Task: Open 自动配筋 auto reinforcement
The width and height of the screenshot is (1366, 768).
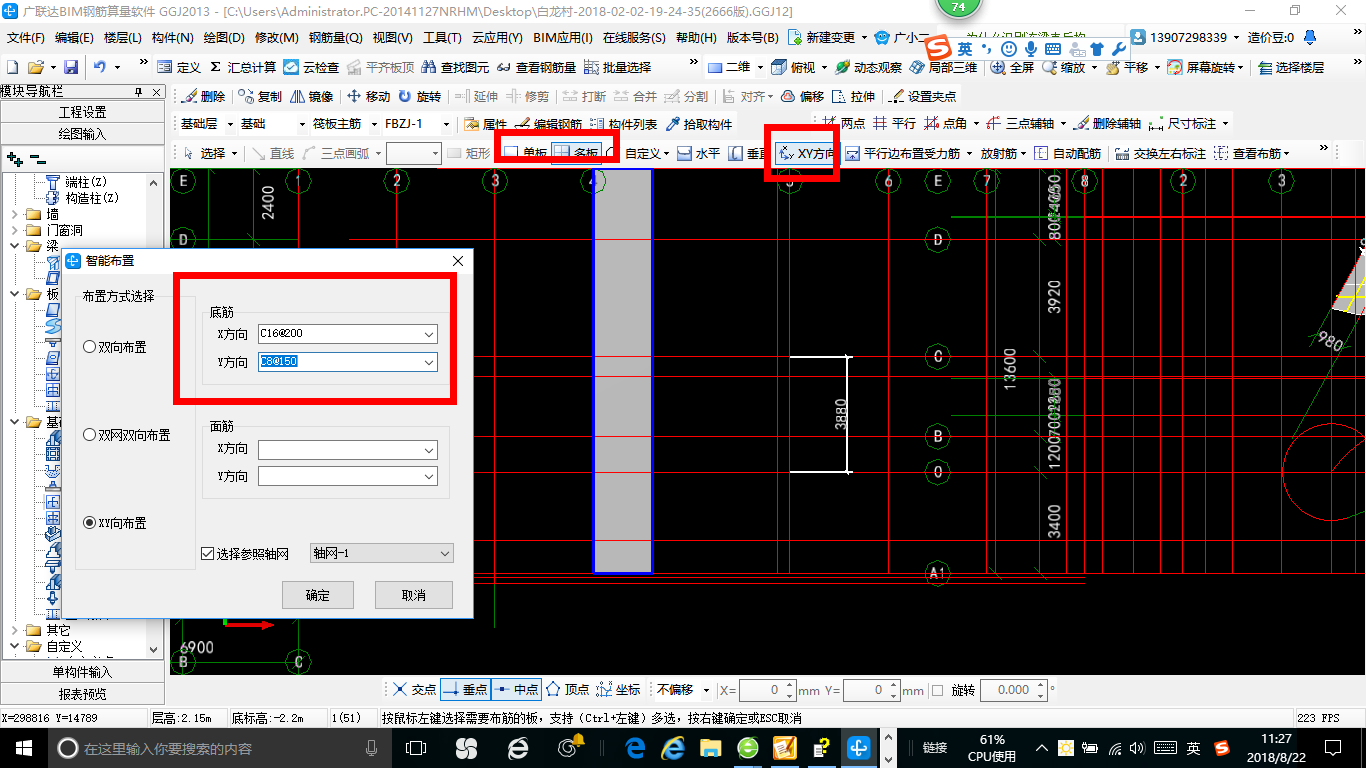Action: click(x=1067, y=153)
